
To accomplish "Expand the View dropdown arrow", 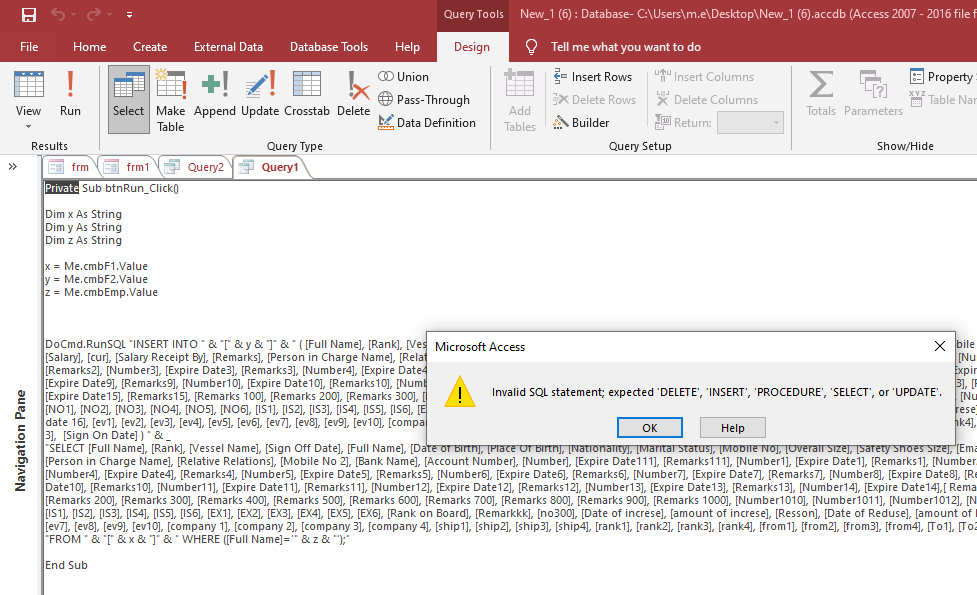I will pyautogui.click(x=28, y=127).
